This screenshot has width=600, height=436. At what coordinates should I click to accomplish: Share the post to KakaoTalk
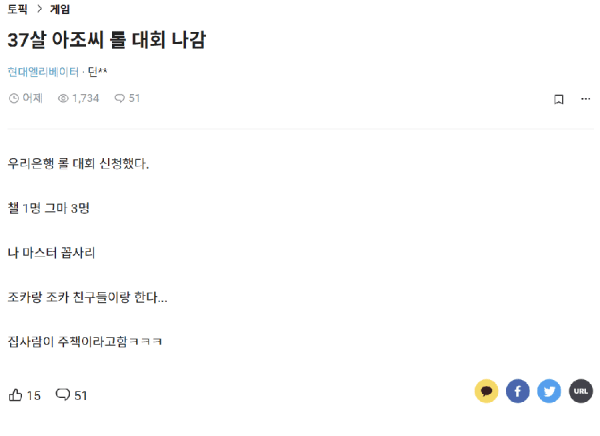tap(486, 391)
